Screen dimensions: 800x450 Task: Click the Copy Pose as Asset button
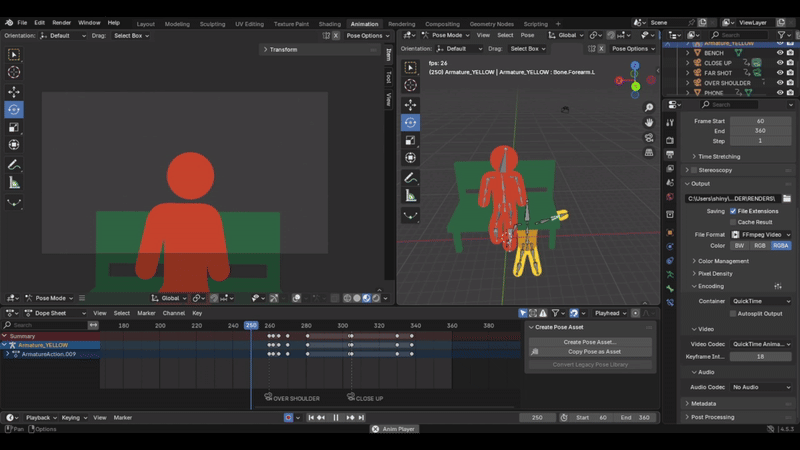(594, 352)
